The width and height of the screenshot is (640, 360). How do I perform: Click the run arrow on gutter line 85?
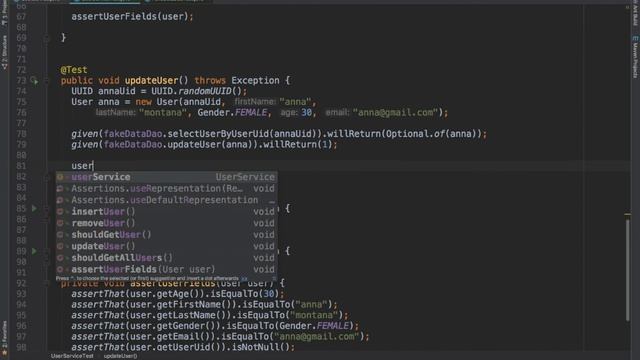[34, 209]
